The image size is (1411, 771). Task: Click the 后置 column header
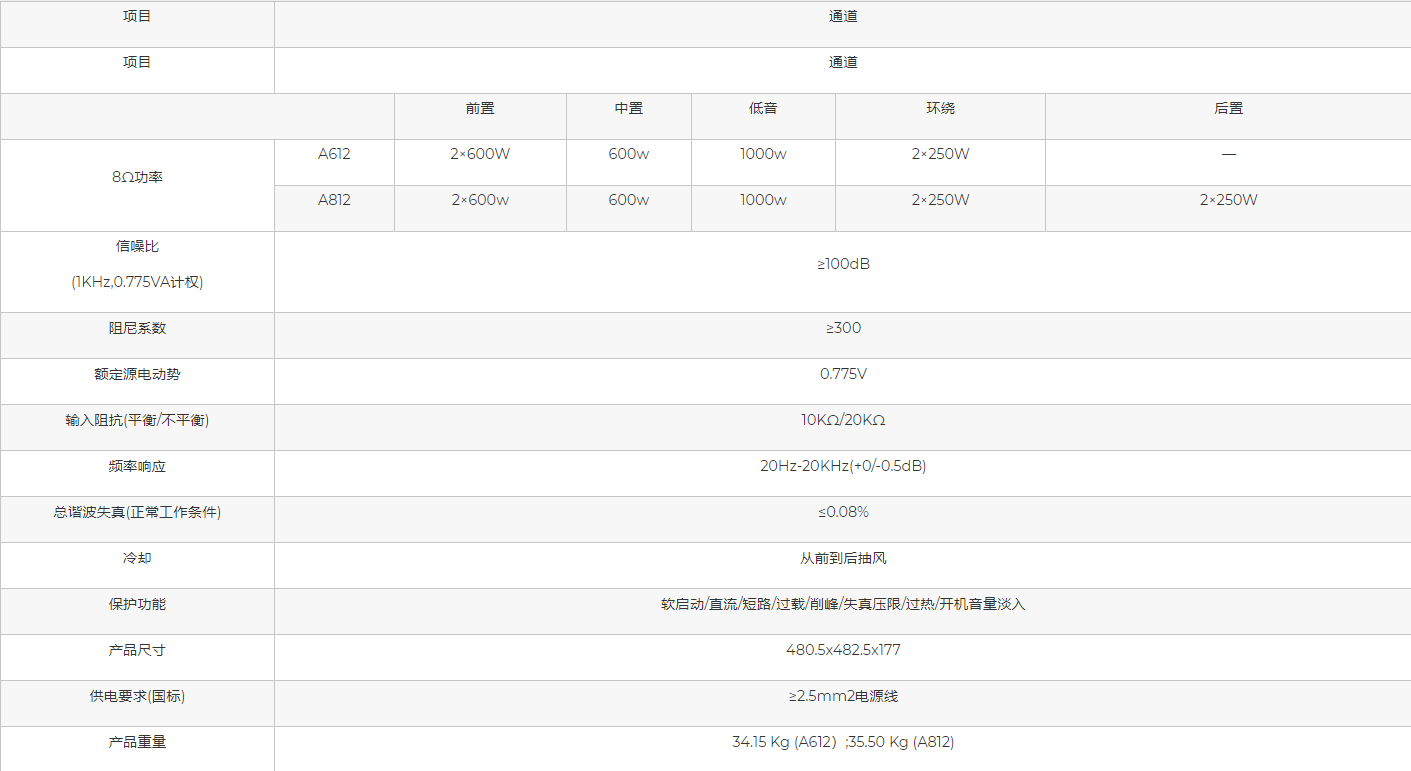point(1228,109)
